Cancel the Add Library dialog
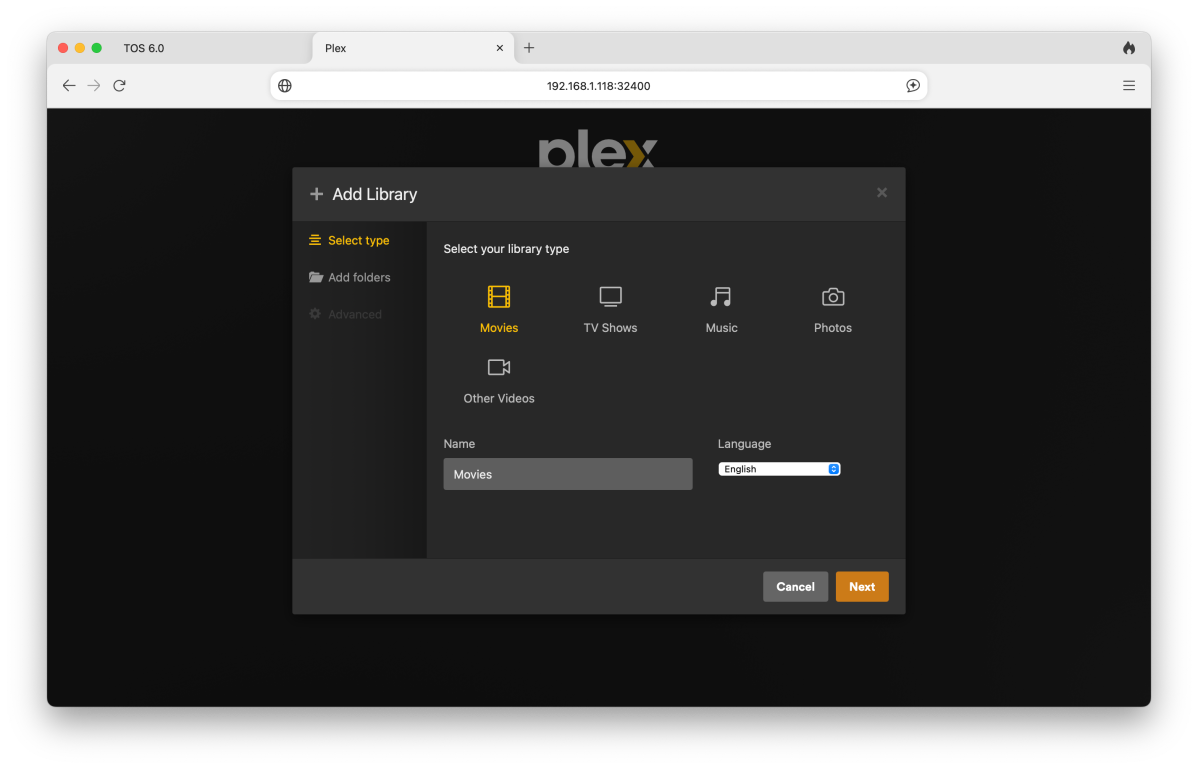 click(x=795, y=587)
